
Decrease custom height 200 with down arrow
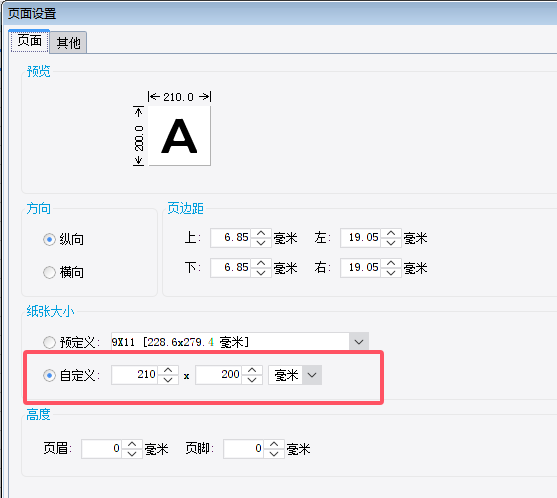[252, 380]
